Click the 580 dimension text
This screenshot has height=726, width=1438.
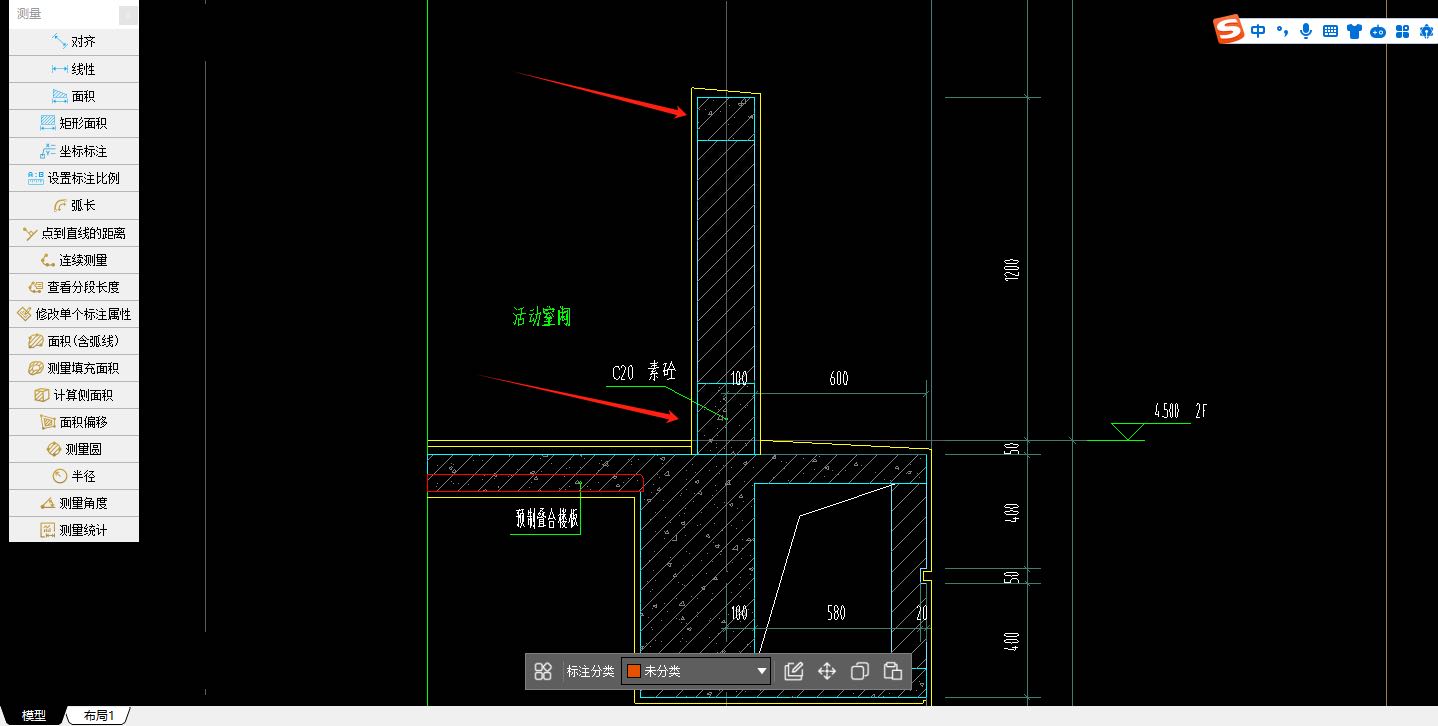tap(836, 612)
